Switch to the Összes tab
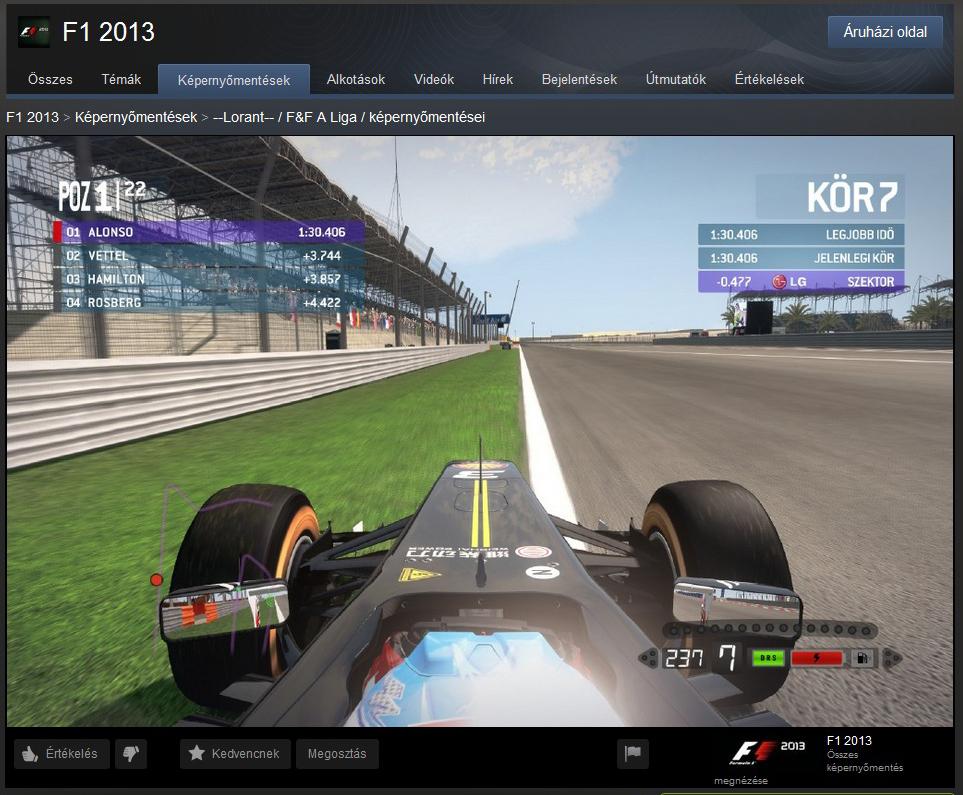This screenshot has height=795, width=963. tap(50, 79)
